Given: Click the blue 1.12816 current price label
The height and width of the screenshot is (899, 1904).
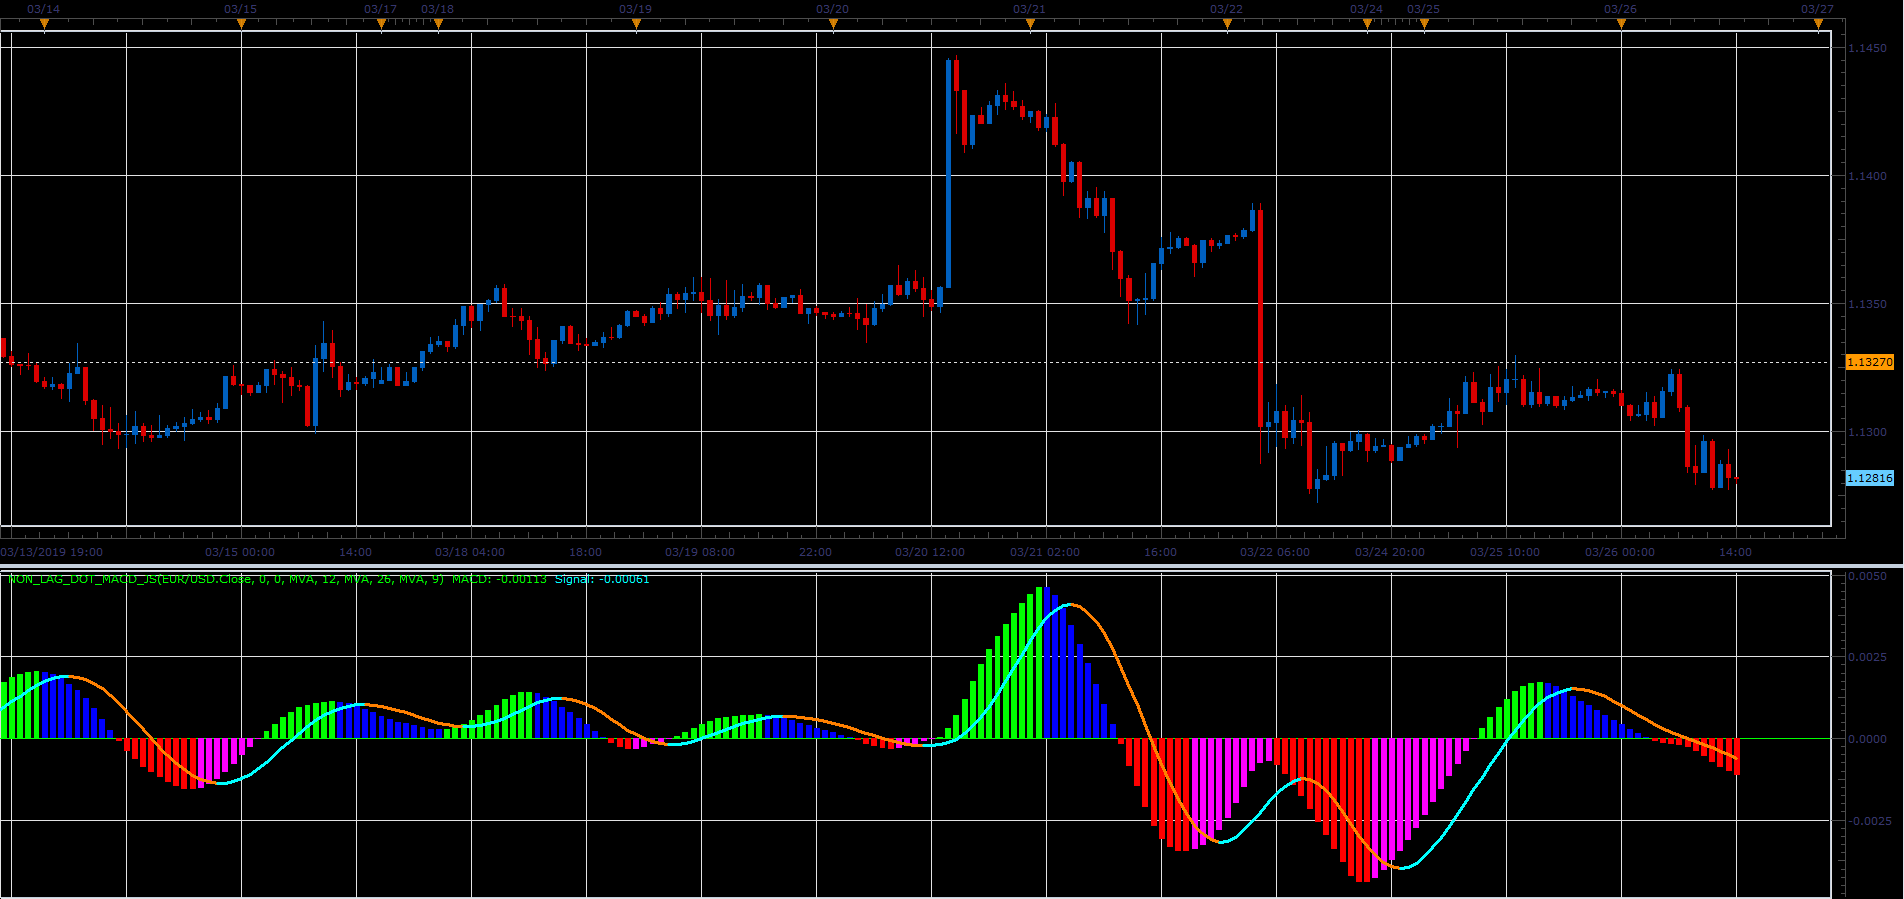Looking at the screenshot, I should [x=1869, y=478].
